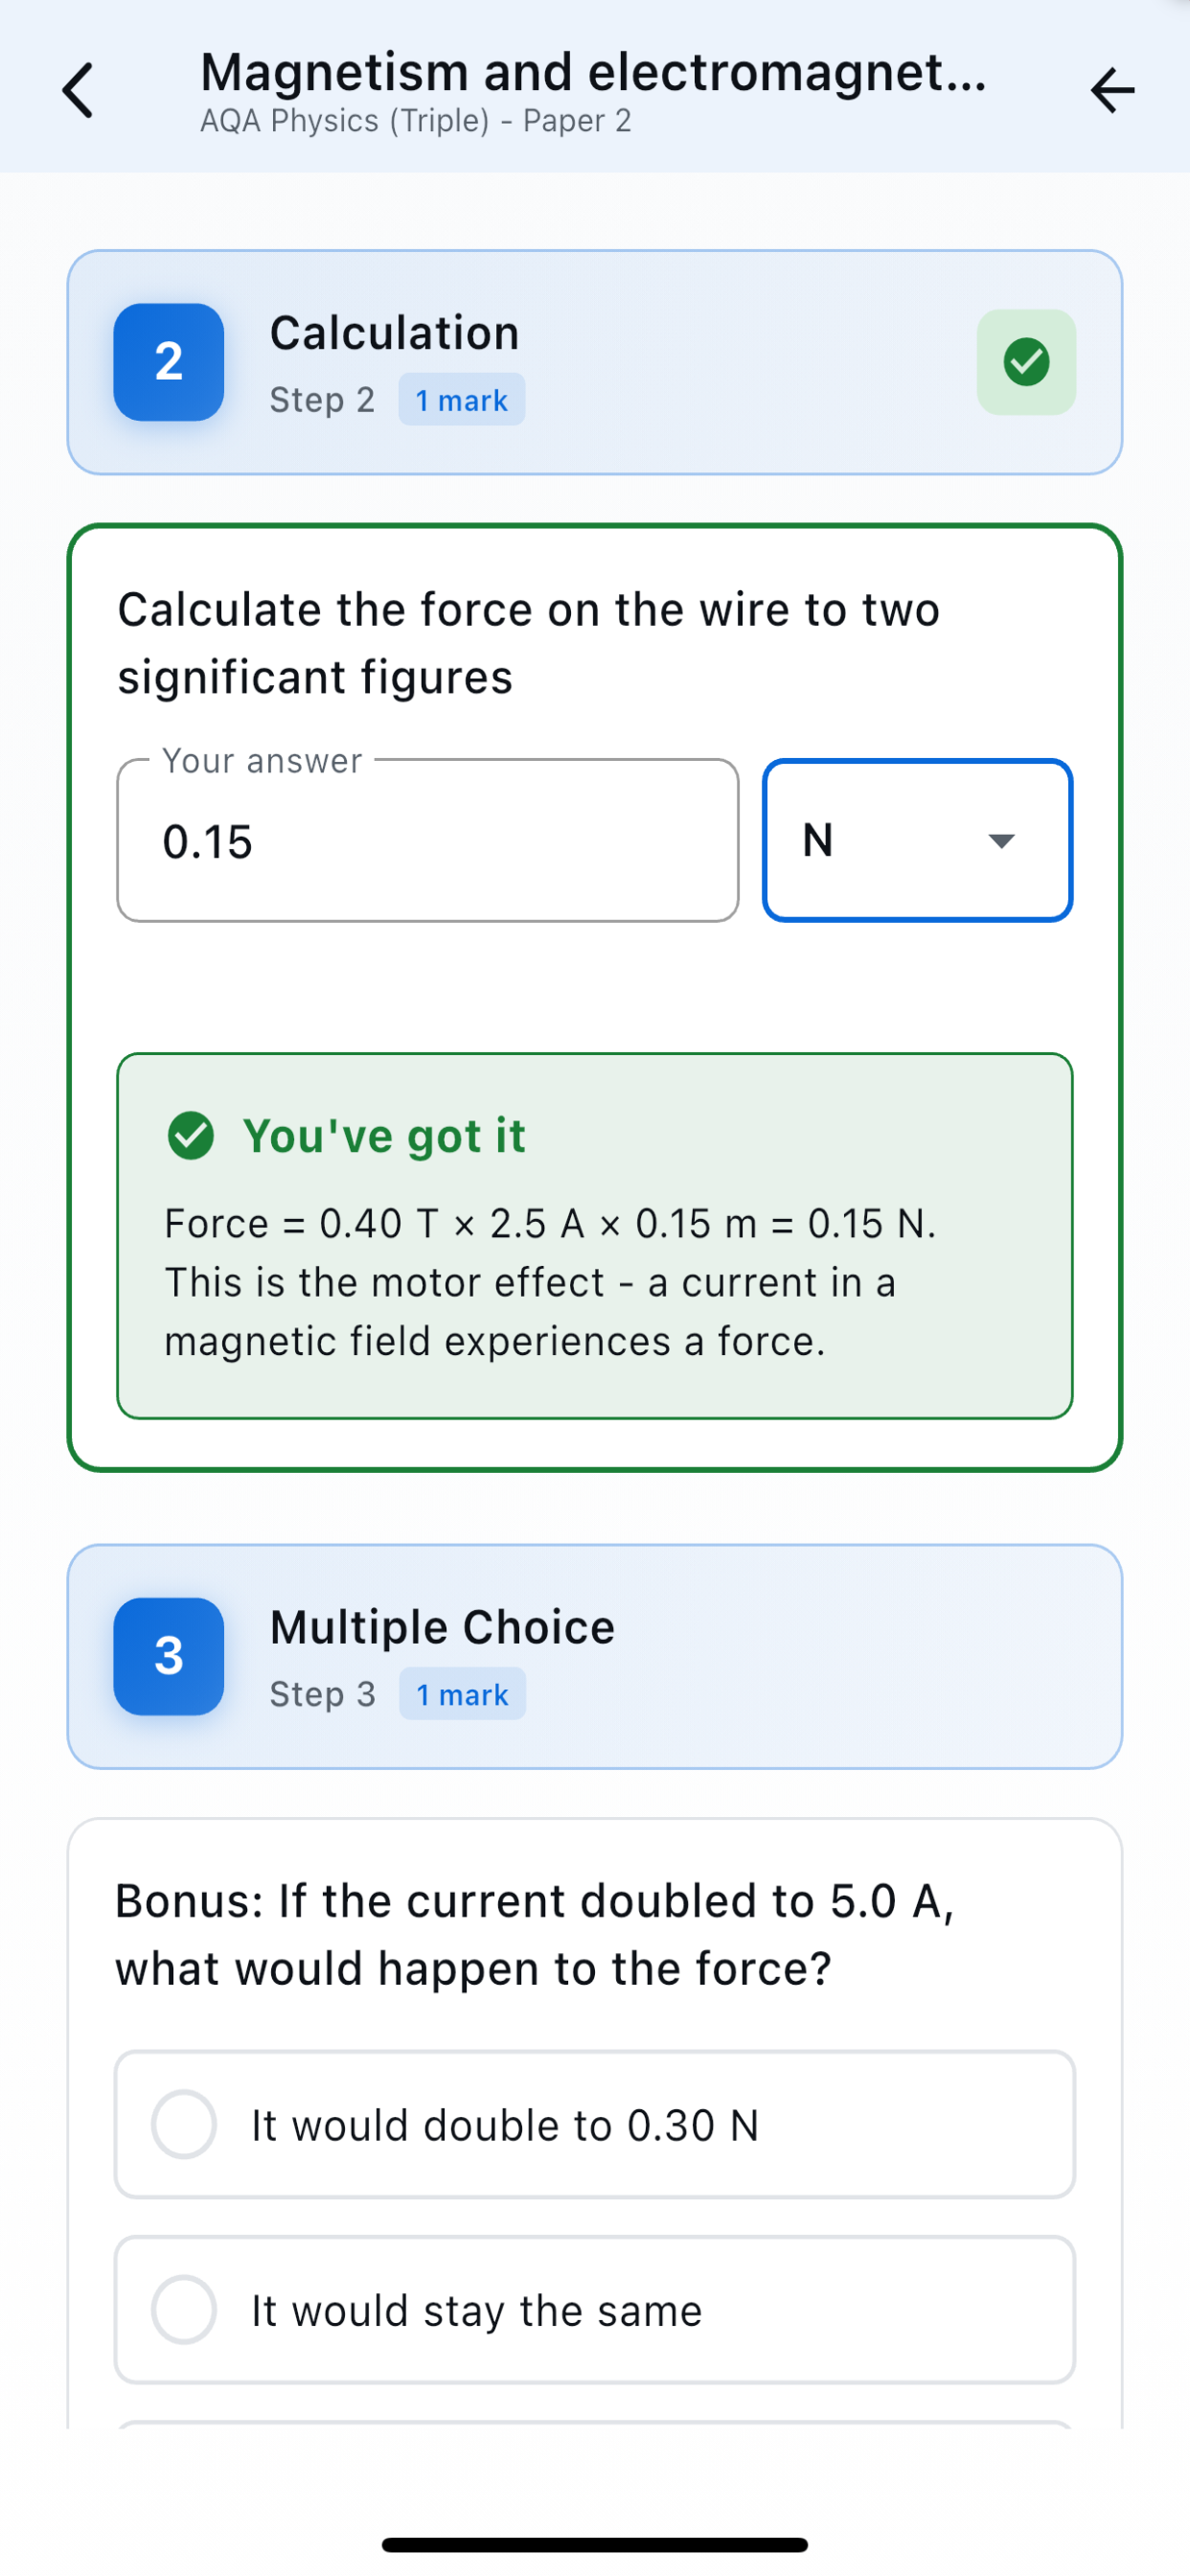Open the N unit dropdown
The width and height of the screenshot is (1190, 2576).
coord(916,840)
